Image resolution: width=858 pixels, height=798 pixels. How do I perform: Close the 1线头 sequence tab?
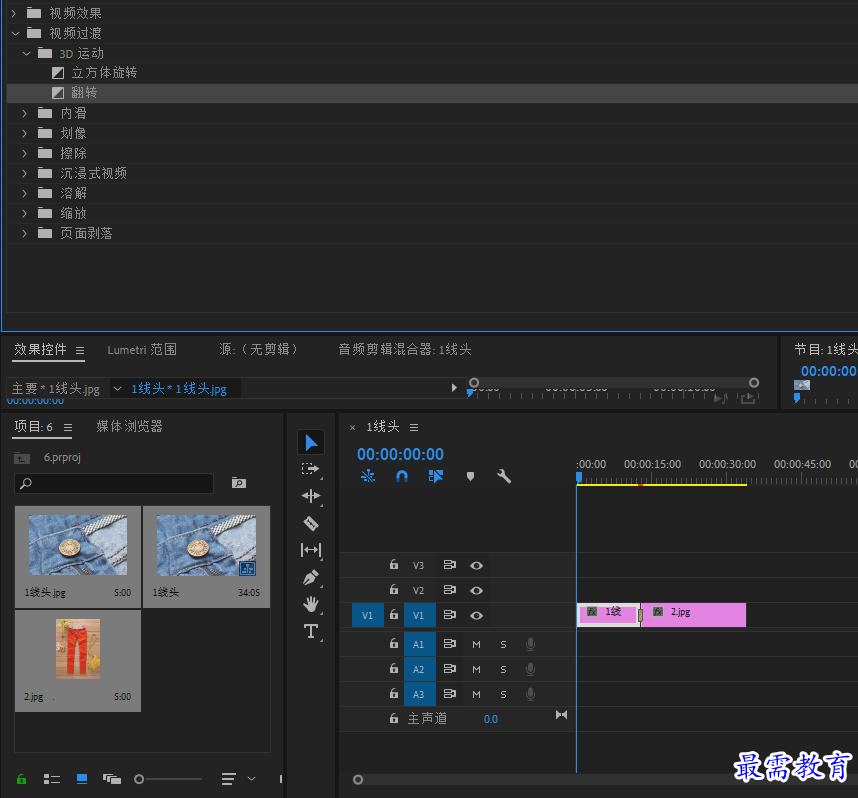click(x=352, y=427)
